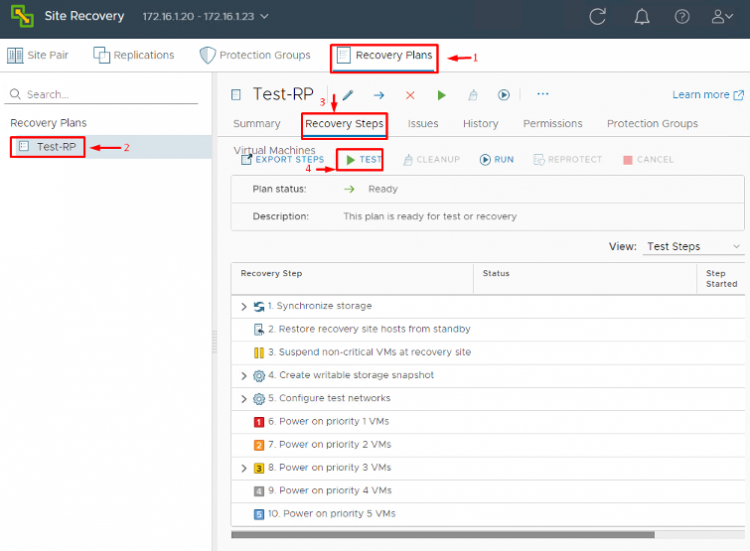Open notifications via the bell icon
This screenshot has height=551, width=750.
point(641,17)
